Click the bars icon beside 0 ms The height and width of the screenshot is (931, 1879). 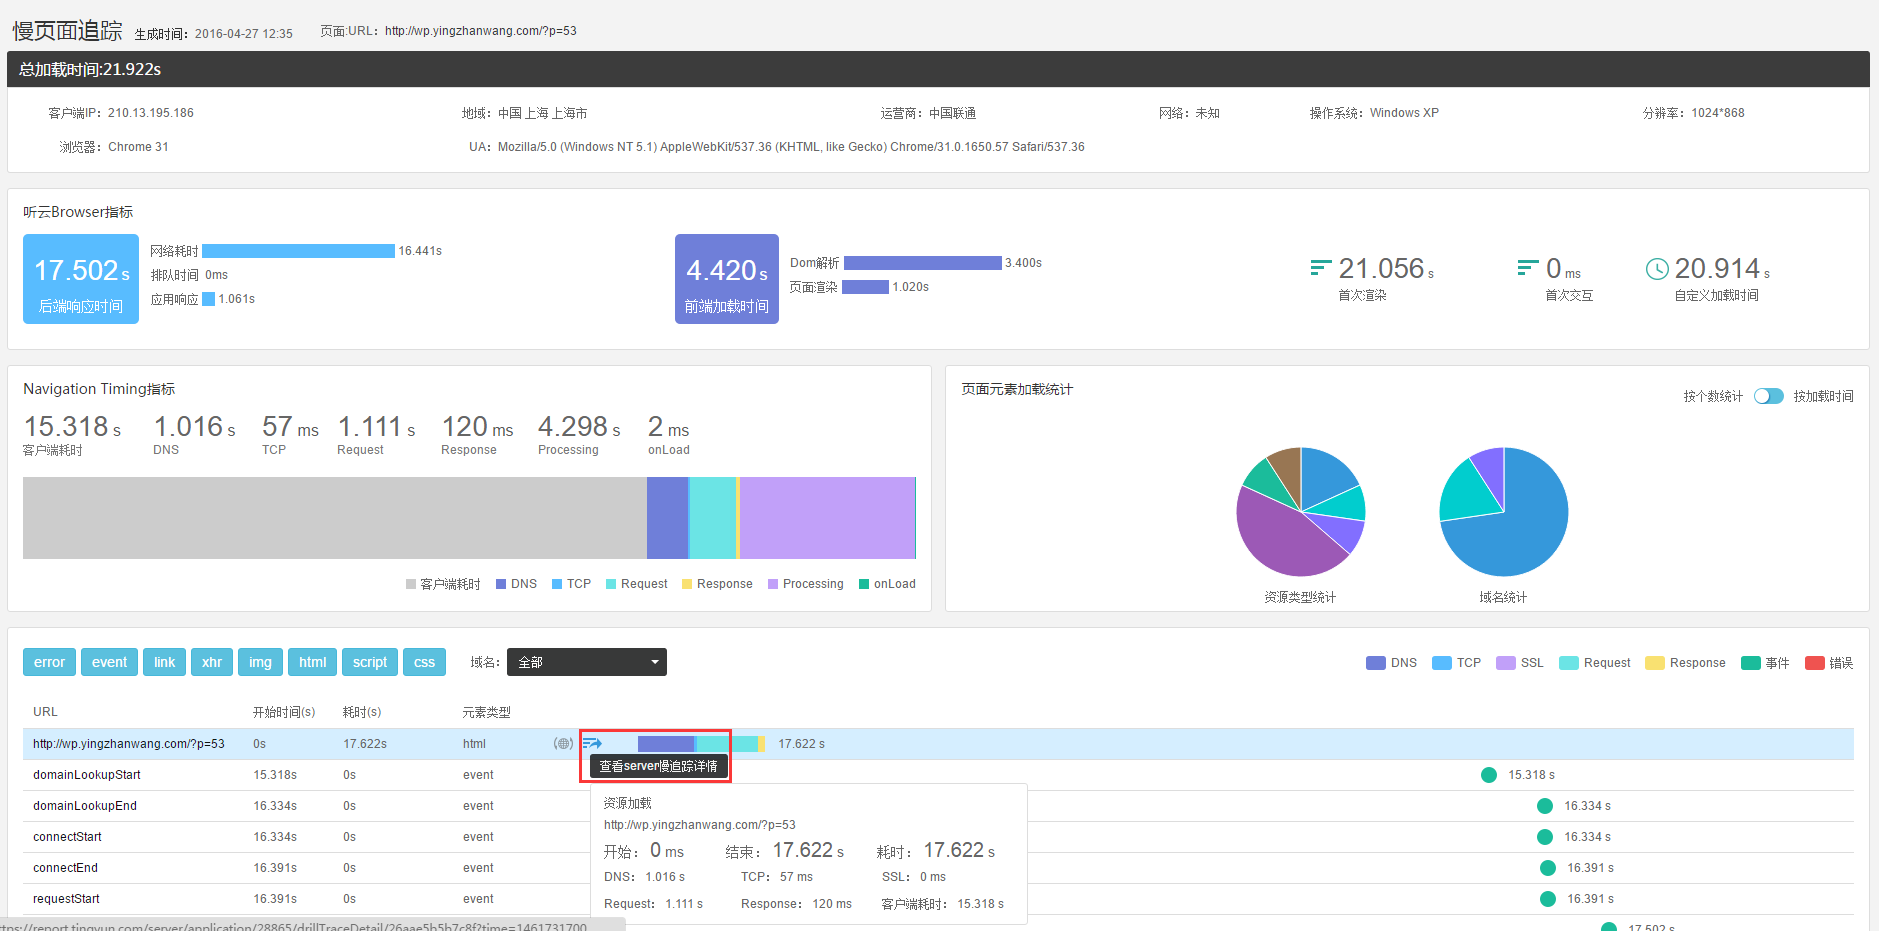(x=1527, y=268)
